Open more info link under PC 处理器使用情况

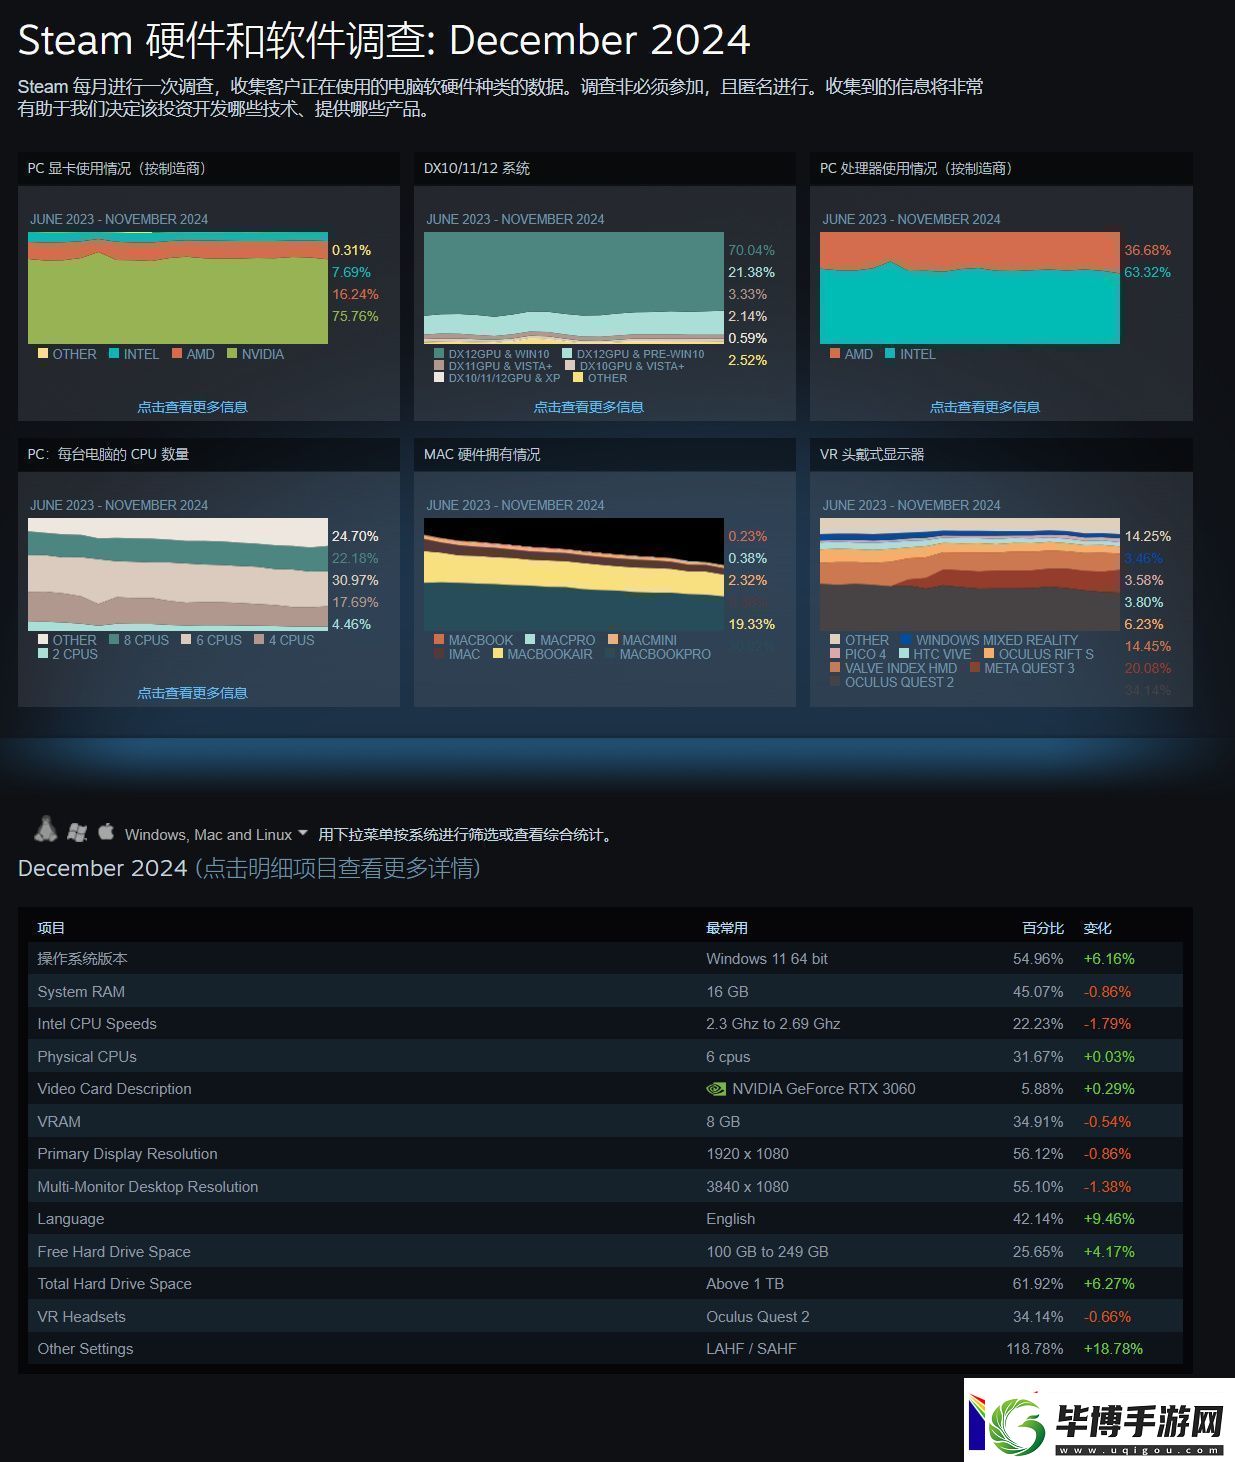pyautogui.click(x=985, y=407)
